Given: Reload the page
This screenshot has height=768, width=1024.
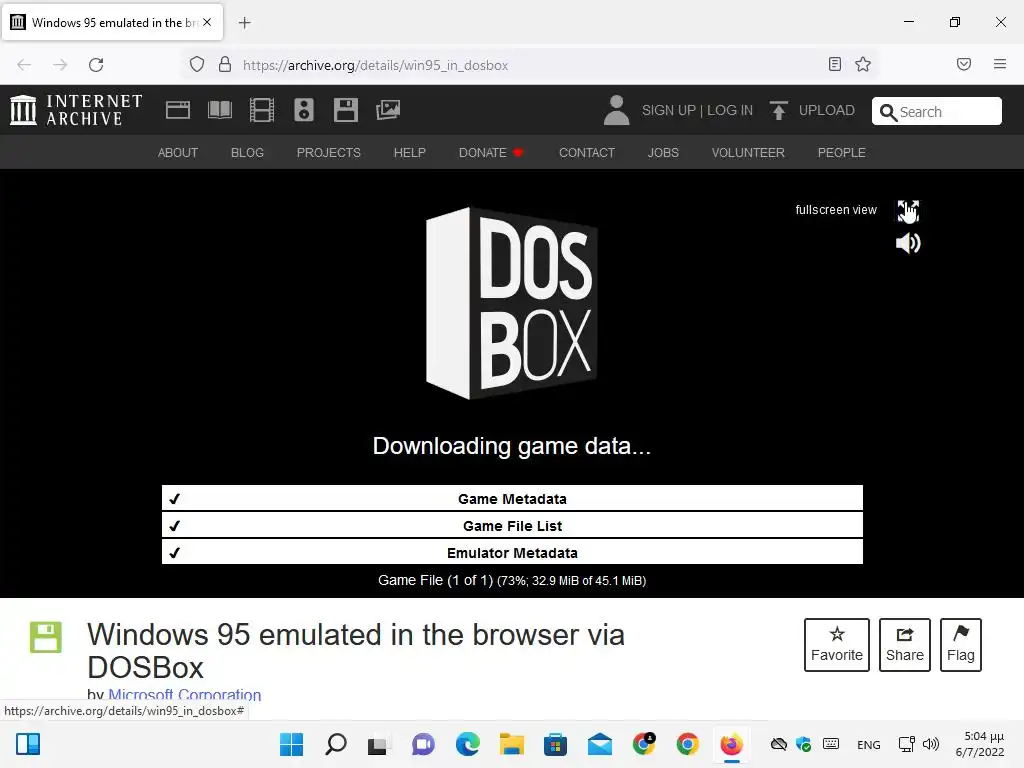Looking at the screenshot, I should (x=96, y=65).
